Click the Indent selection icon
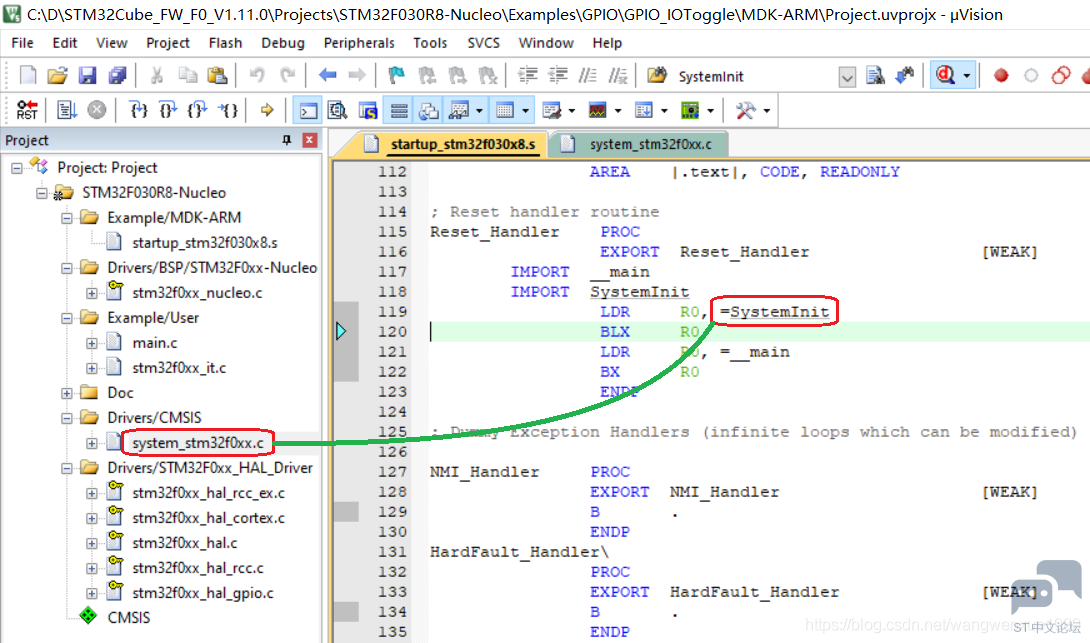Viewport: 1090px width, 643px height. point(528,75)
